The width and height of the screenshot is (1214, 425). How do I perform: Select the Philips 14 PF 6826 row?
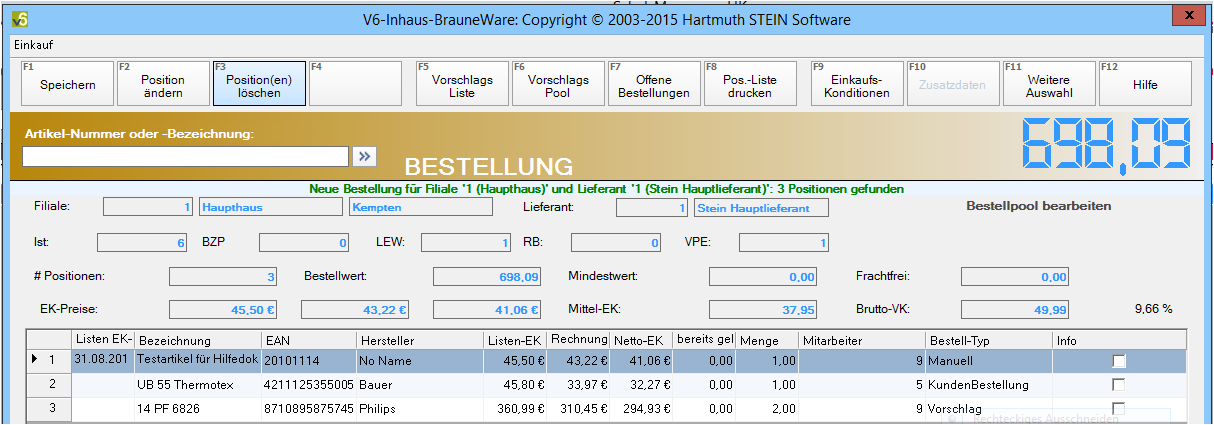[x=195, y=409]
